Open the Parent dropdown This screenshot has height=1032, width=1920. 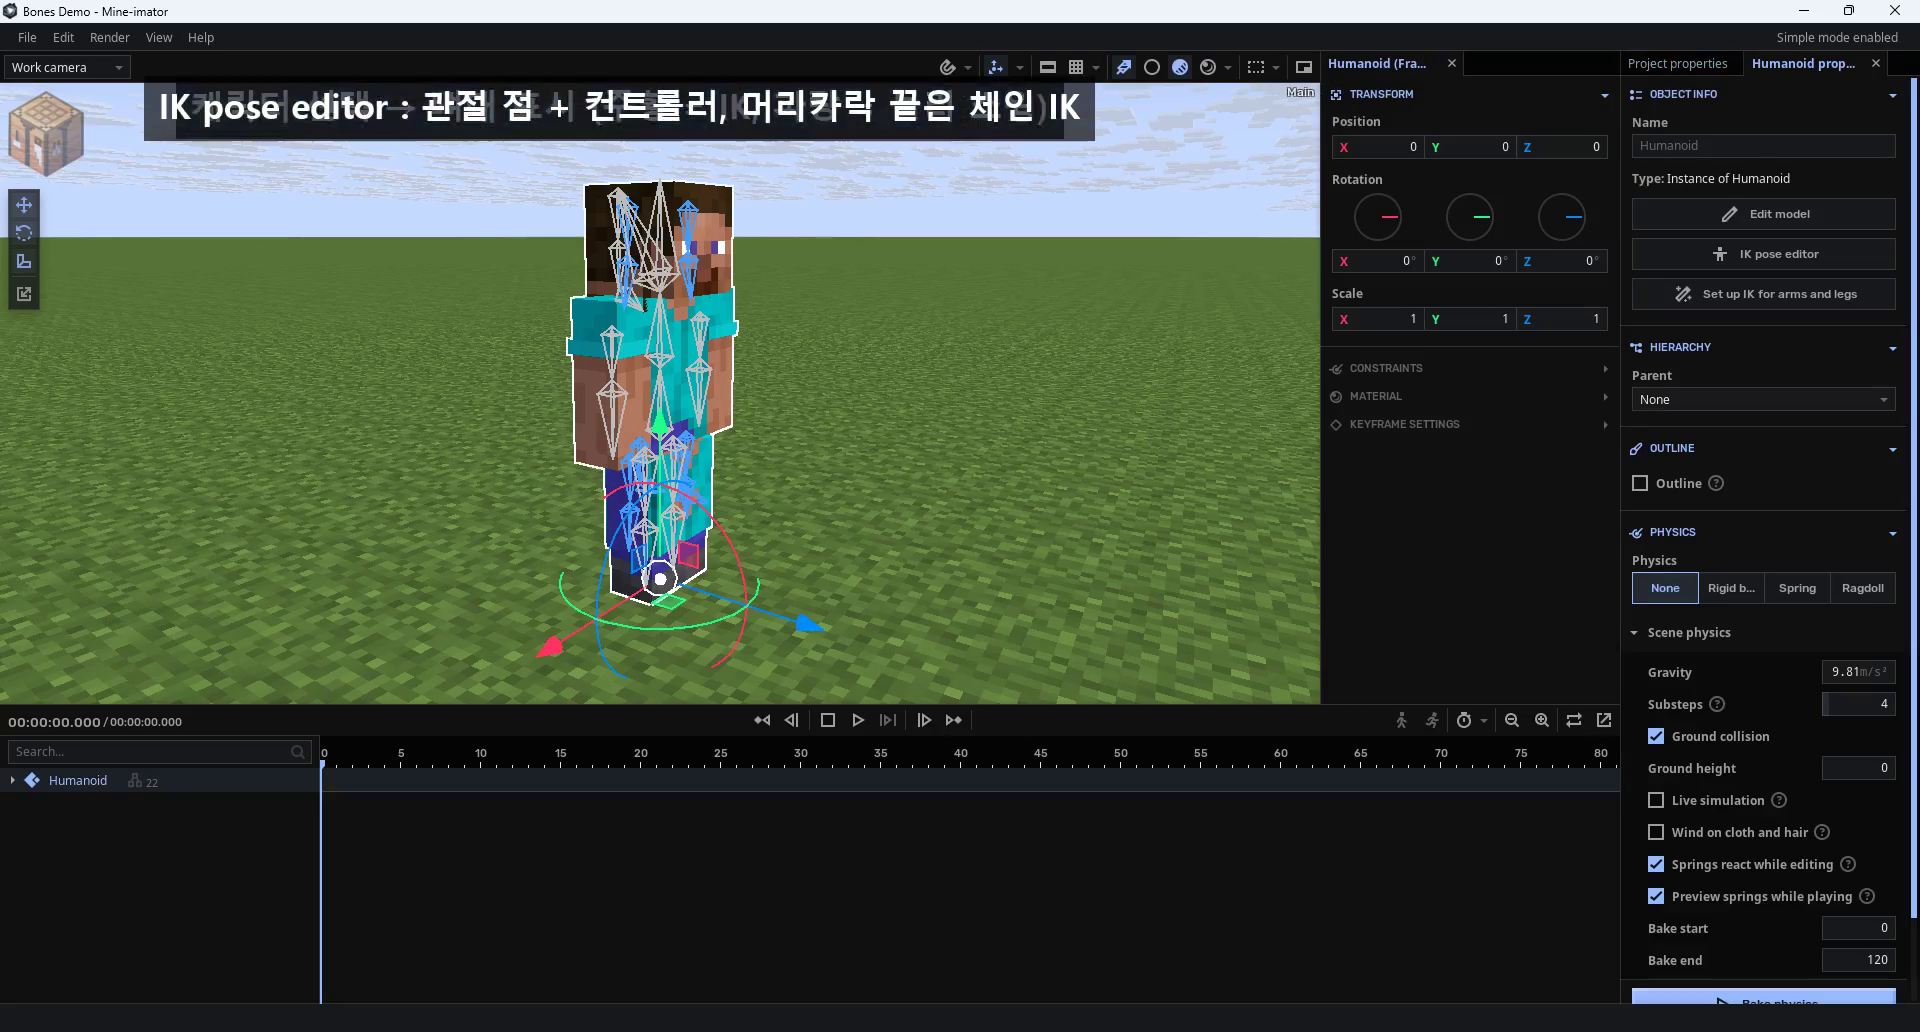click(1764, 399)
